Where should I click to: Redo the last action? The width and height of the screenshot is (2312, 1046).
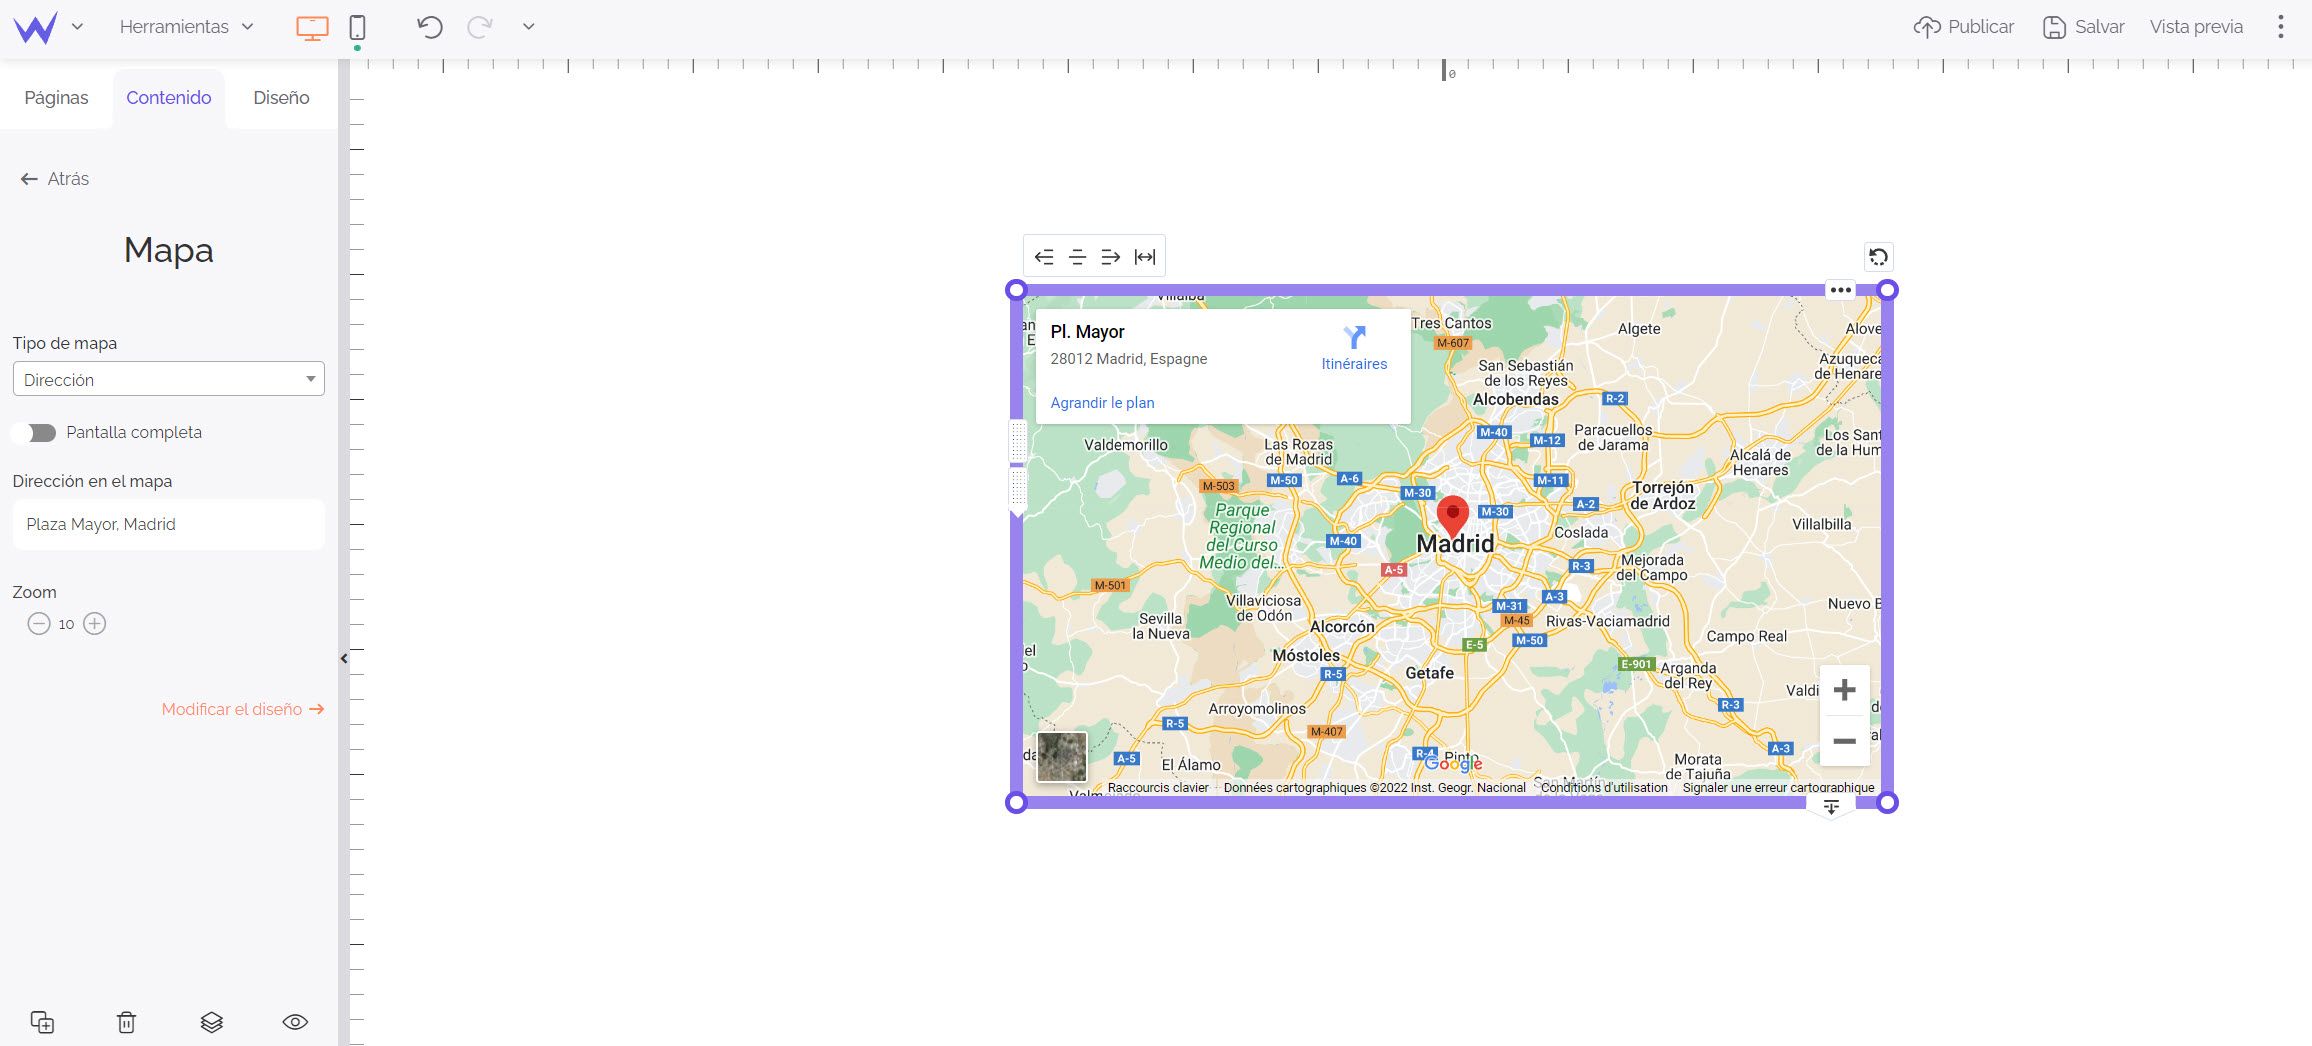pyautogui.click(x=480, y=27)
